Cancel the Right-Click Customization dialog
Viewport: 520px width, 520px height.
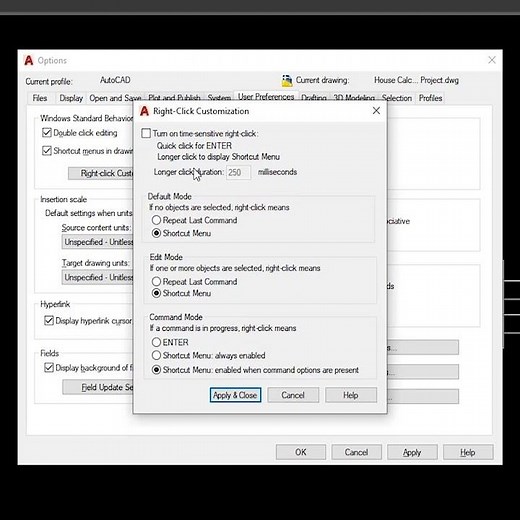pyautogui.click(x=293, y=395)
